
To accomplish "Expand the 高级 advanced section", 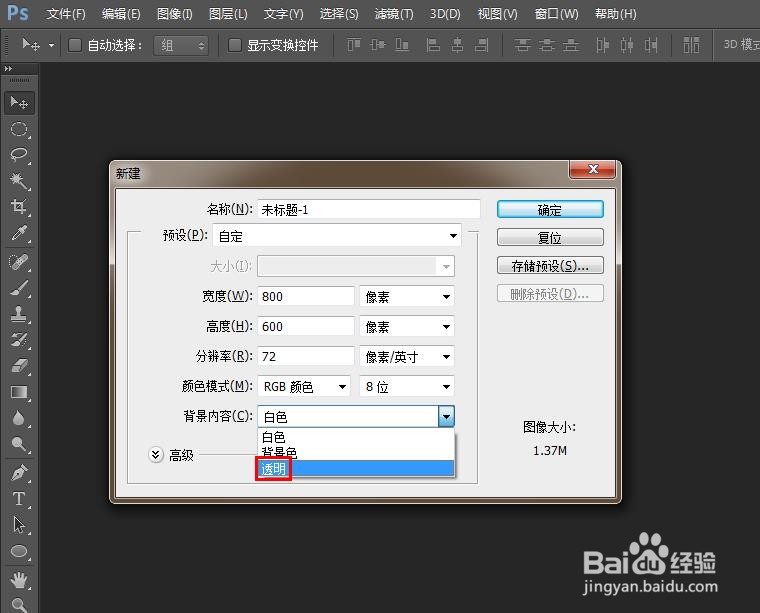I will pyautogui.click(x=156, y=455).
